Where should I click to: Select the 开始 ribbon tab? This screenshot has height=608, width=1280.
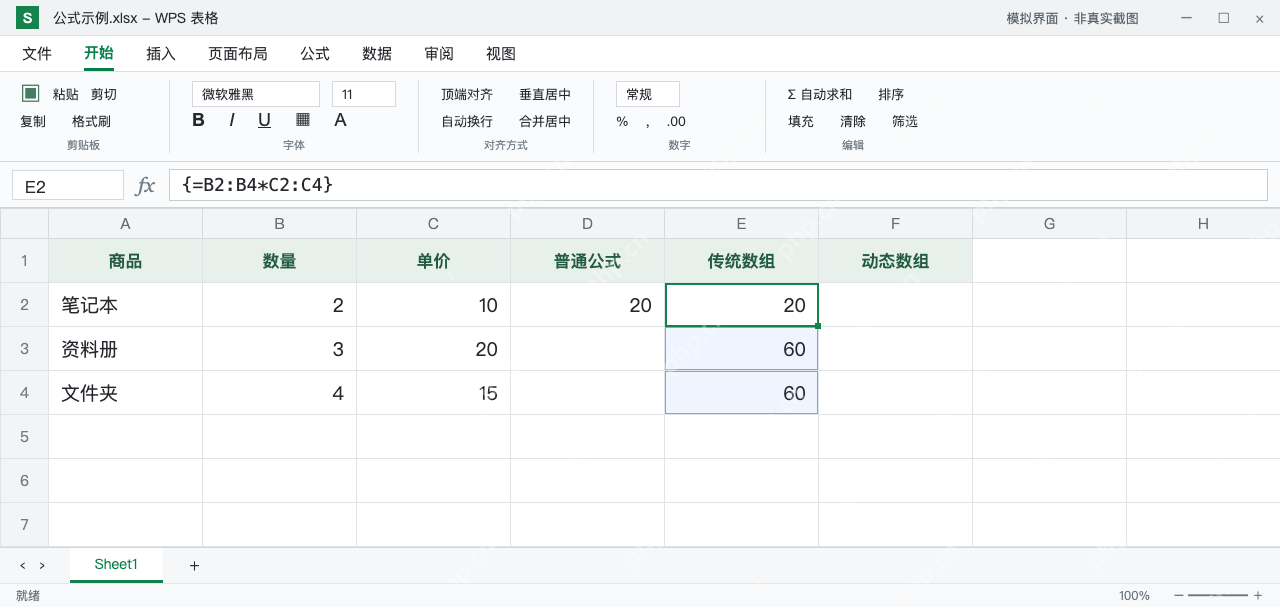coord(99,54)
